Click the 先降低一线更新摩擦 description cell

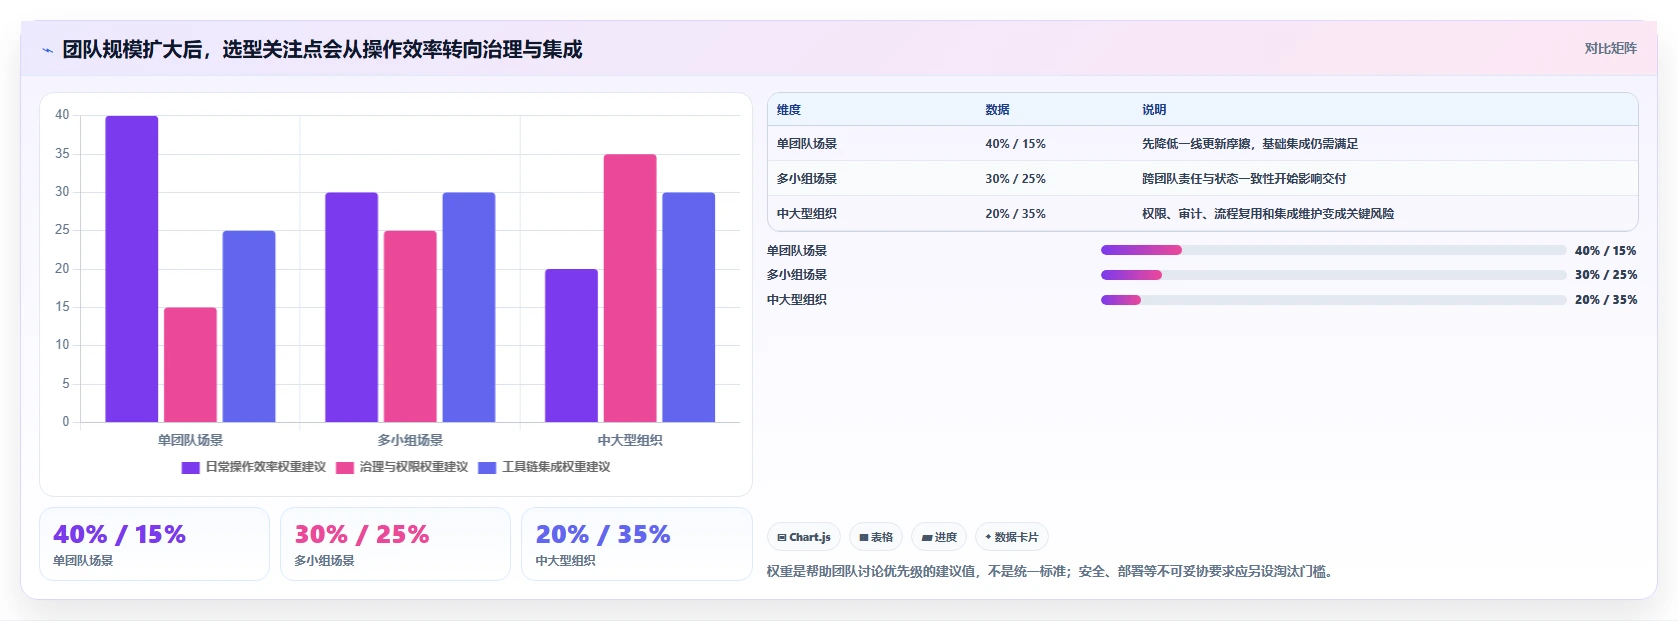tap(1250, 144)
